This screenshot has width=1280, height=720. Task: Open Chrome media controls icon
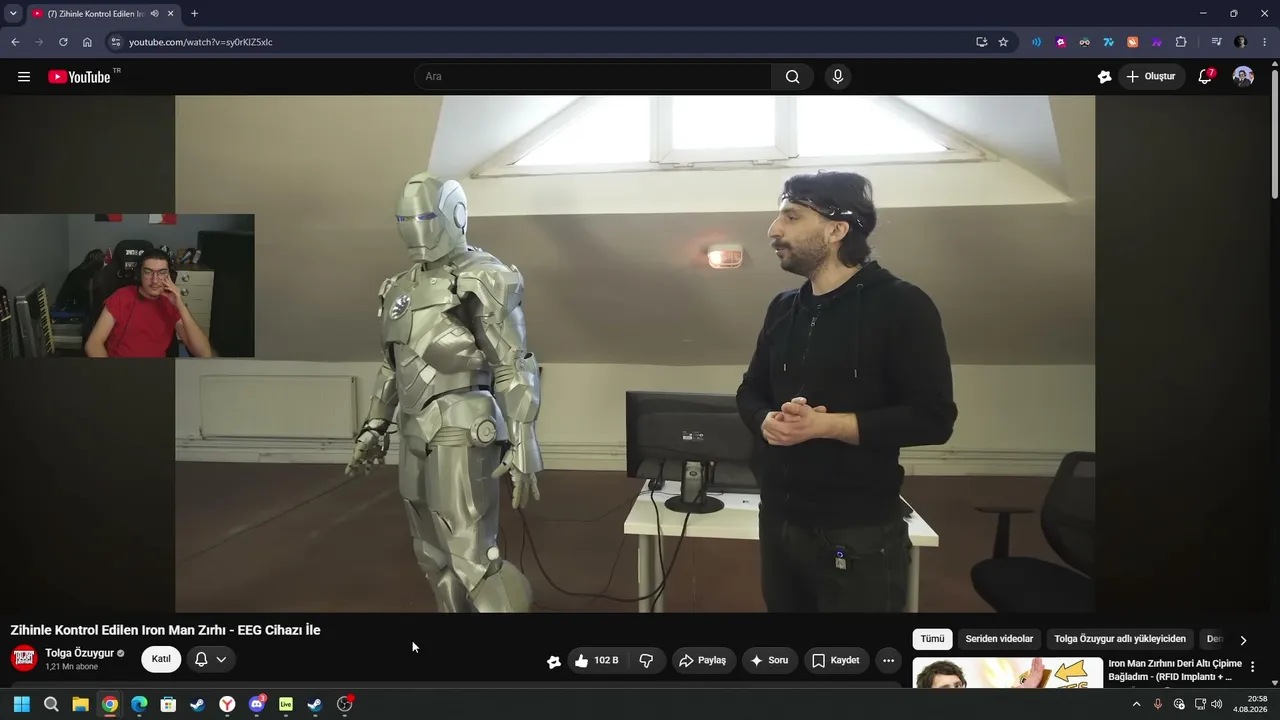point(1216,42)
